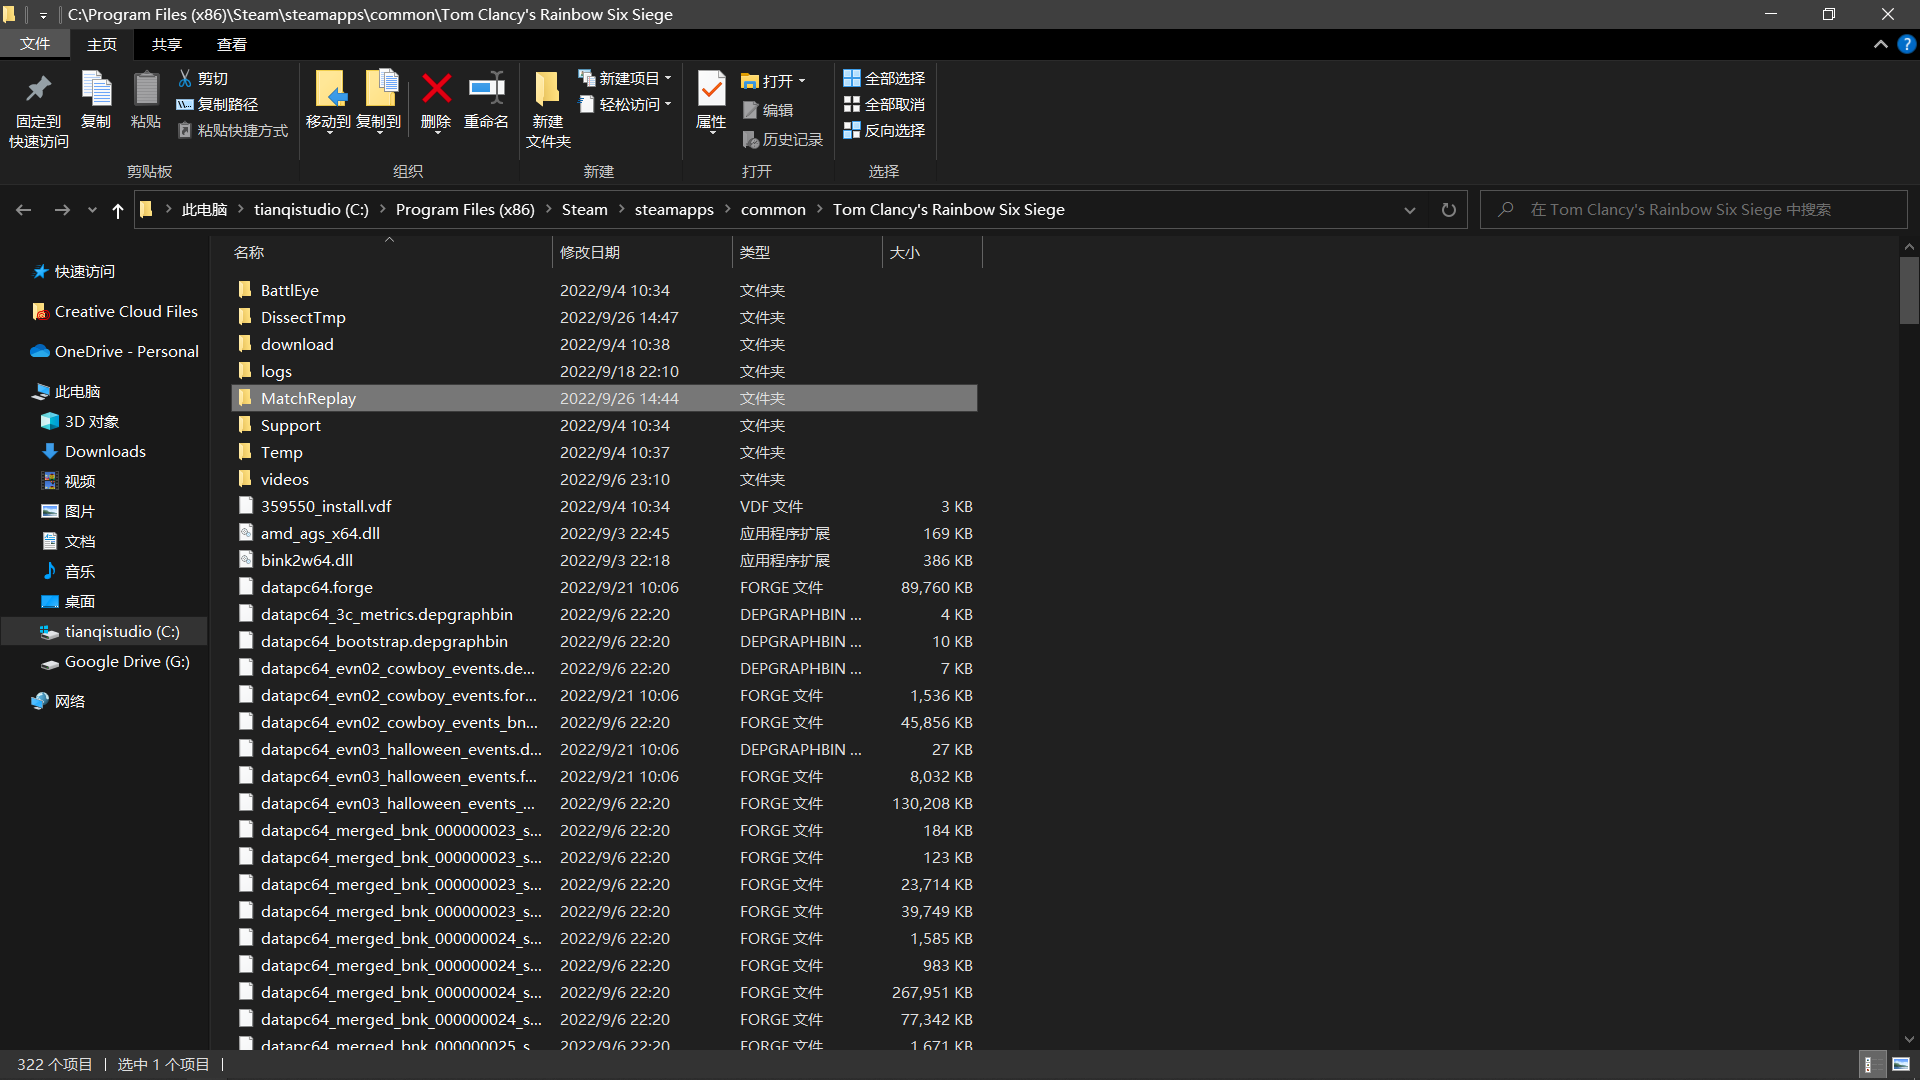The height and width of the screenshot is (1080, 1920).
Task: Select Quick Access (快速访问) in sidebar
Action: click(x=85, y=271)
